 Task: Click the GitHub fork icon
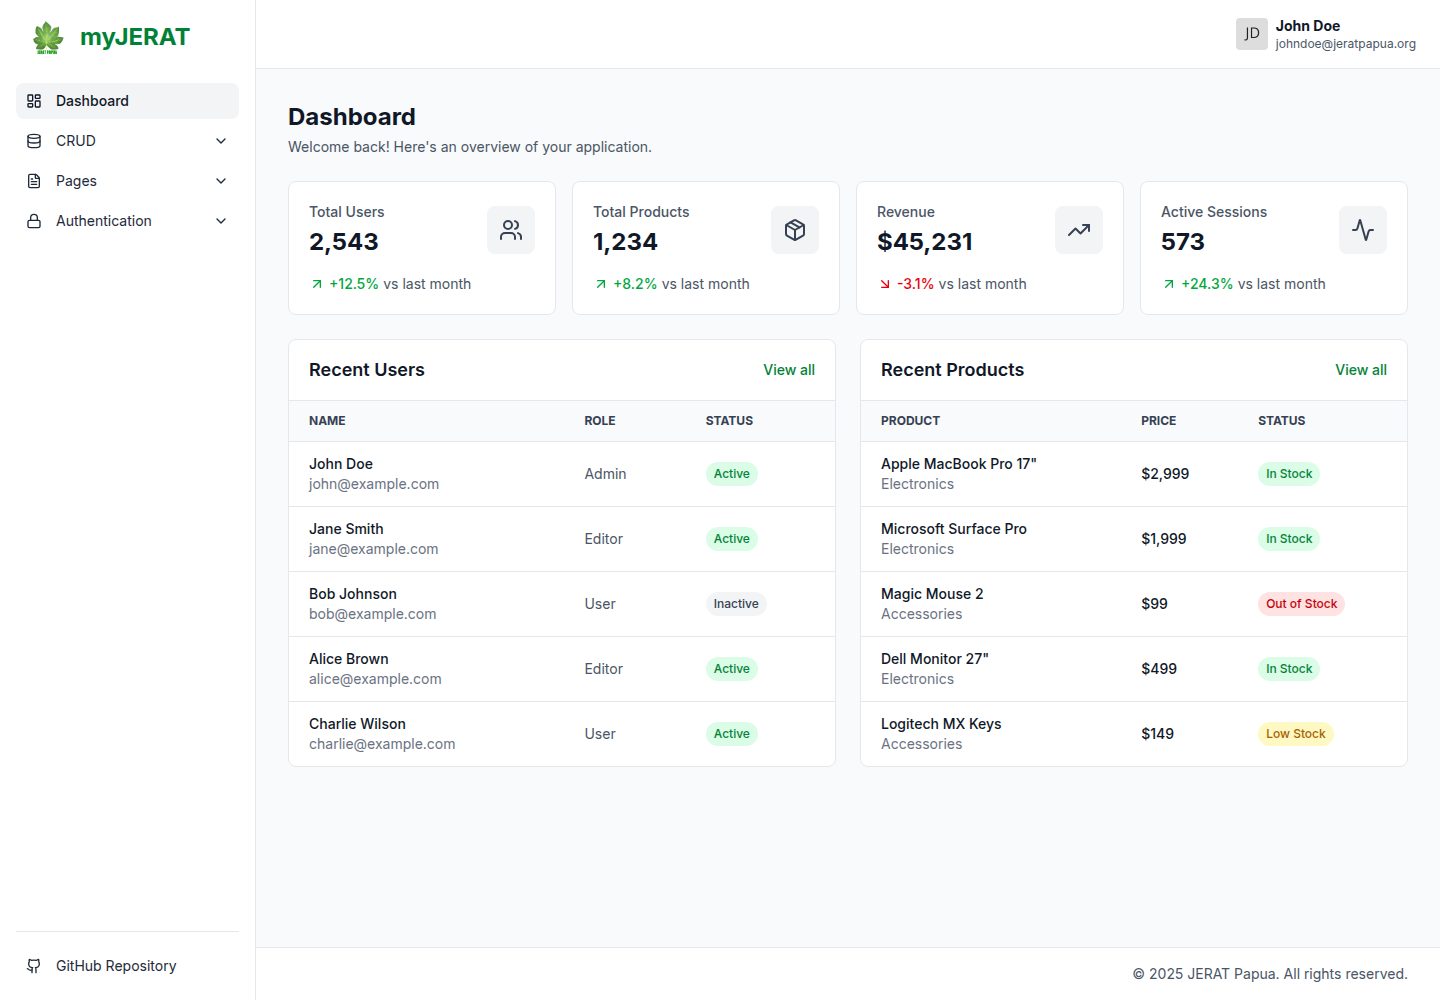pyautogui.click(x=34, y=966)
